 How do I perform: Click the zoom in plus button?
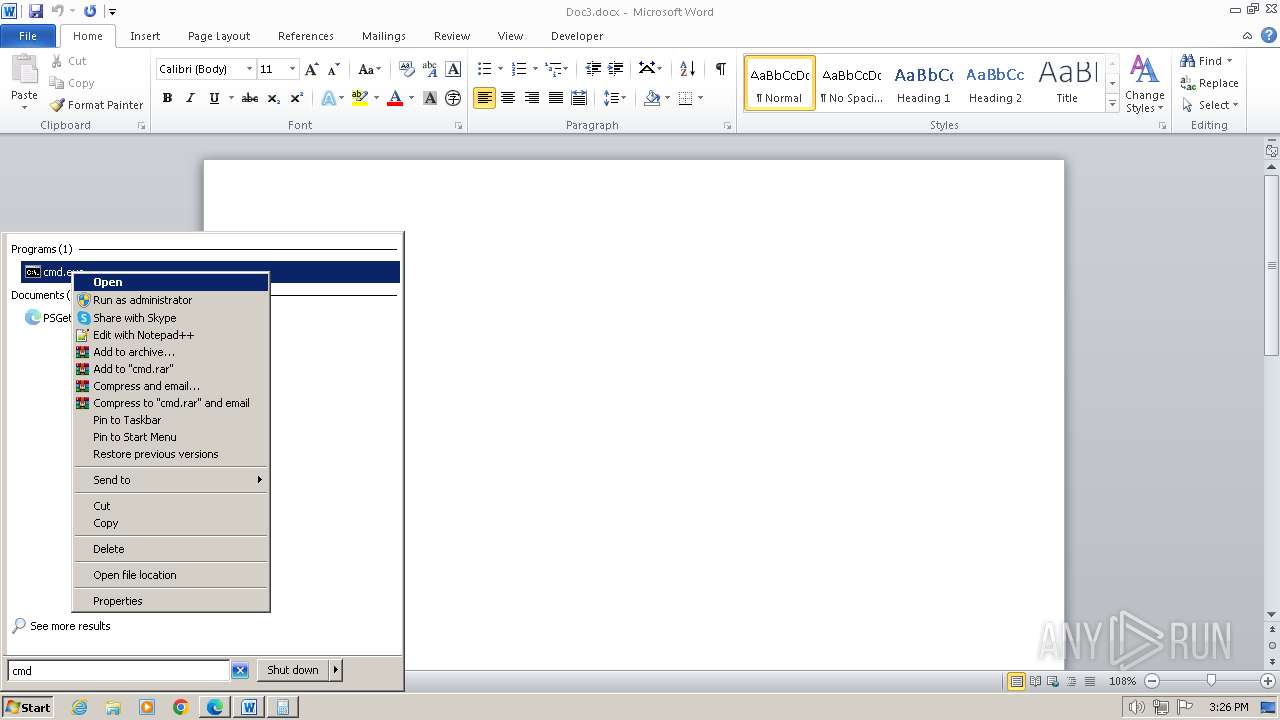[1268, 681]
